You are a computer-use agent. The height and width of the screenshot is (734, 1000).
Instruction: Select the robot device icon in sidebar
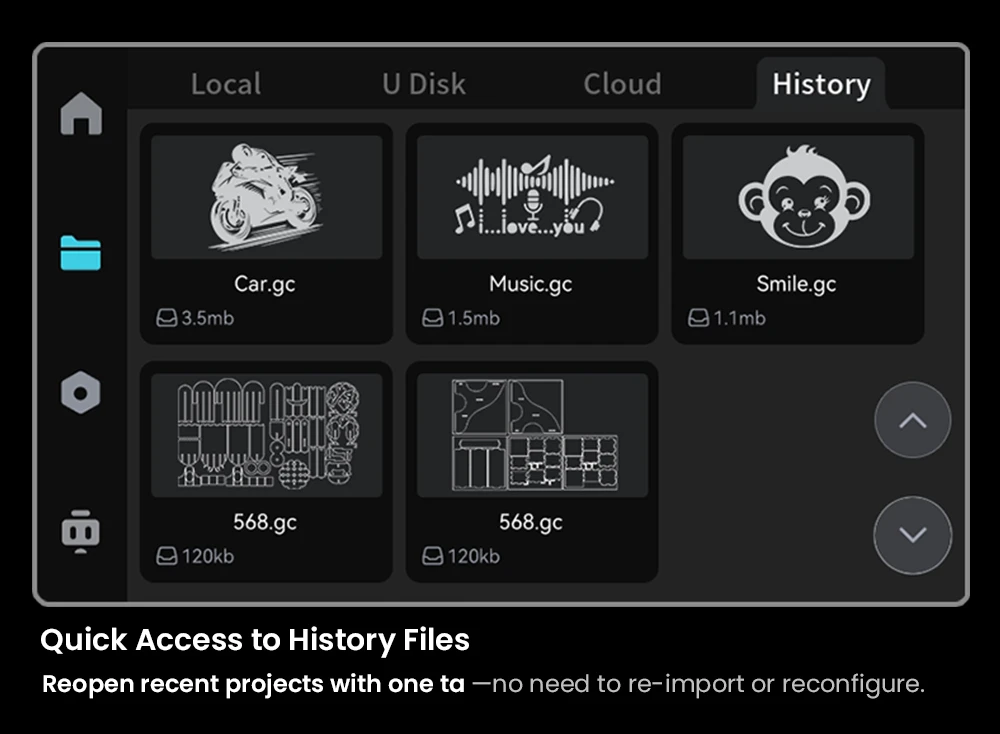point(81,530)
